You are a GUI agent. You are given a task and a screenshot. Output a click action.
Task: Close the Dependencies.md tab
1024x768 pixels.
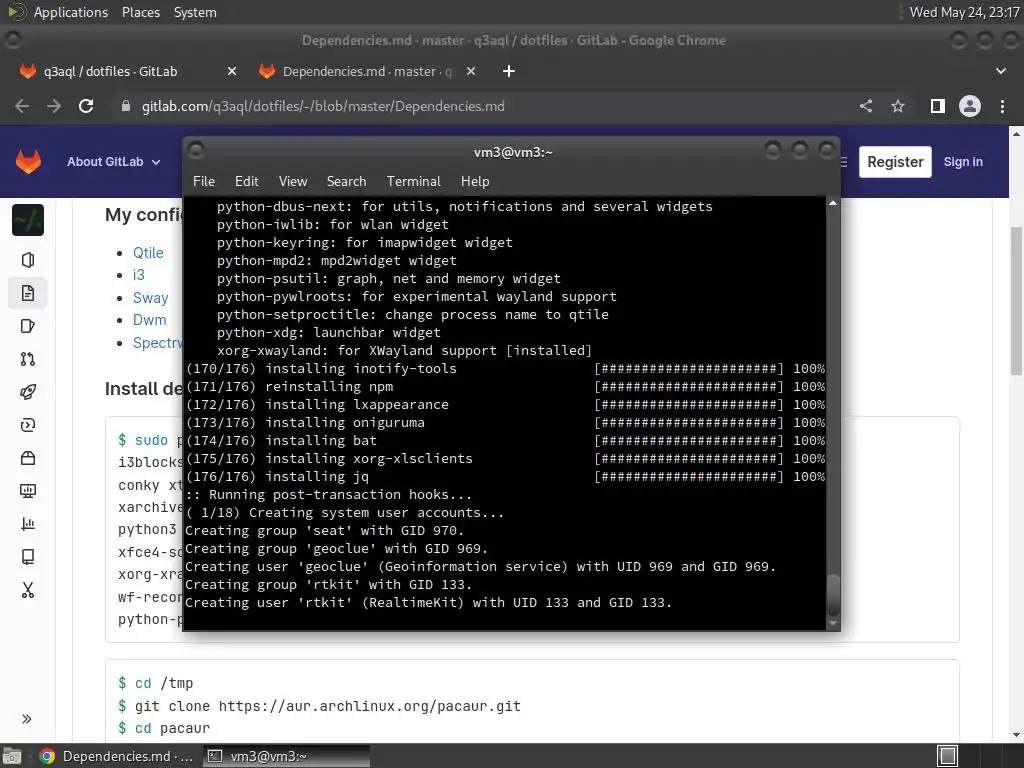click(471, 71)
